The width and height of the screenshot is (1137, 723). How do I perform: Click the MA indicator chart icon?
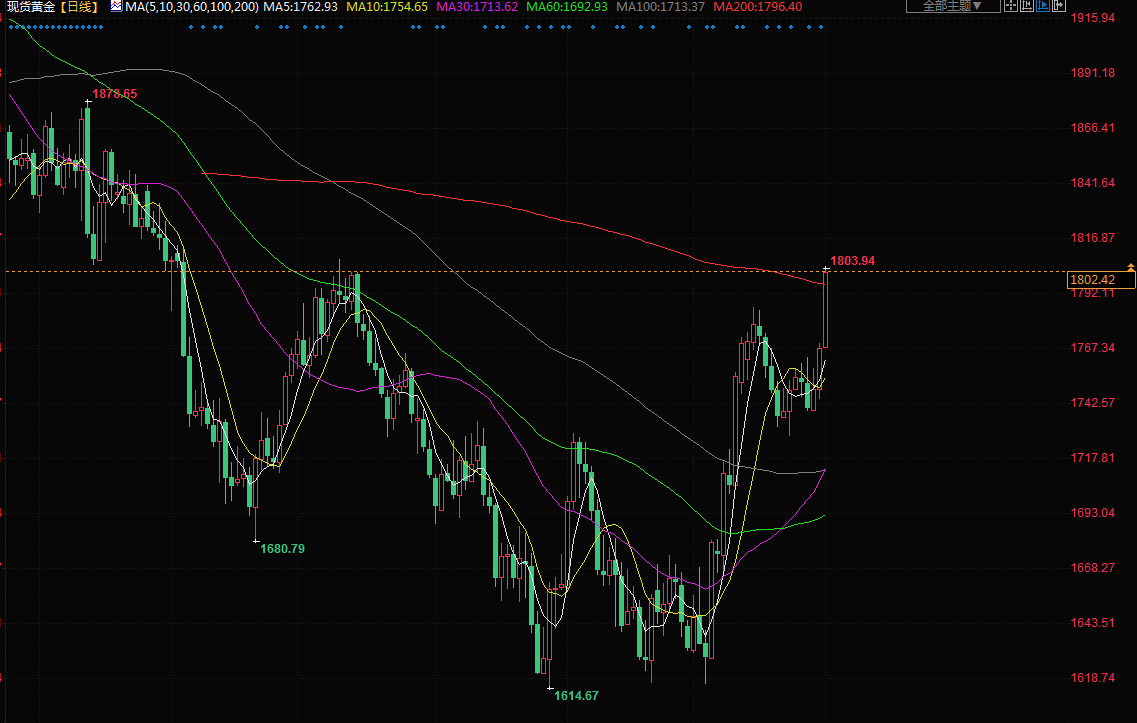[115, 7]
